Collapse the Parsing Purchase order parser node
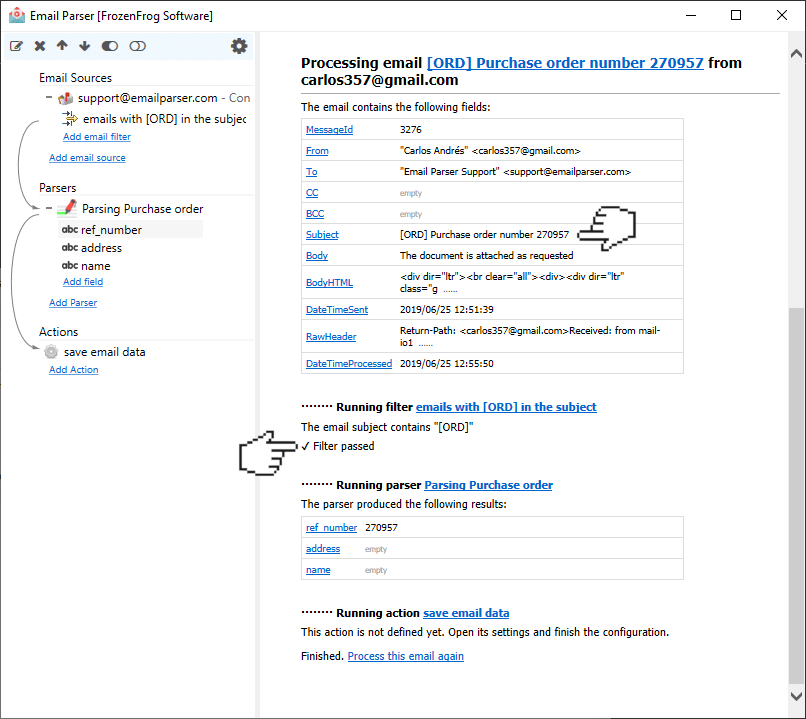The image size is (806, 719). click(x=49, y=208)
